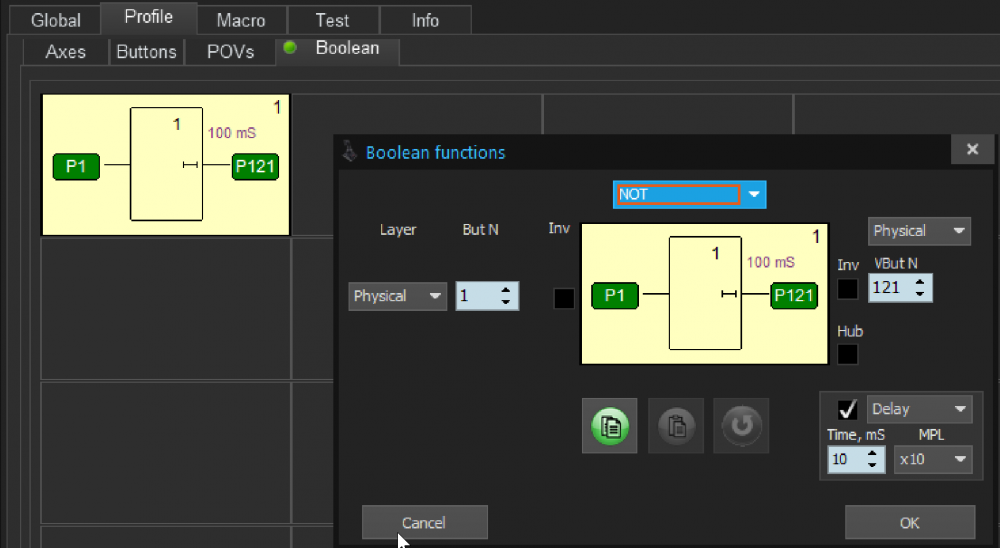Viewport: 1000px width, 548px height.
Task: Toggle the output Inv checkbox
Action: (x=848, y=289)
